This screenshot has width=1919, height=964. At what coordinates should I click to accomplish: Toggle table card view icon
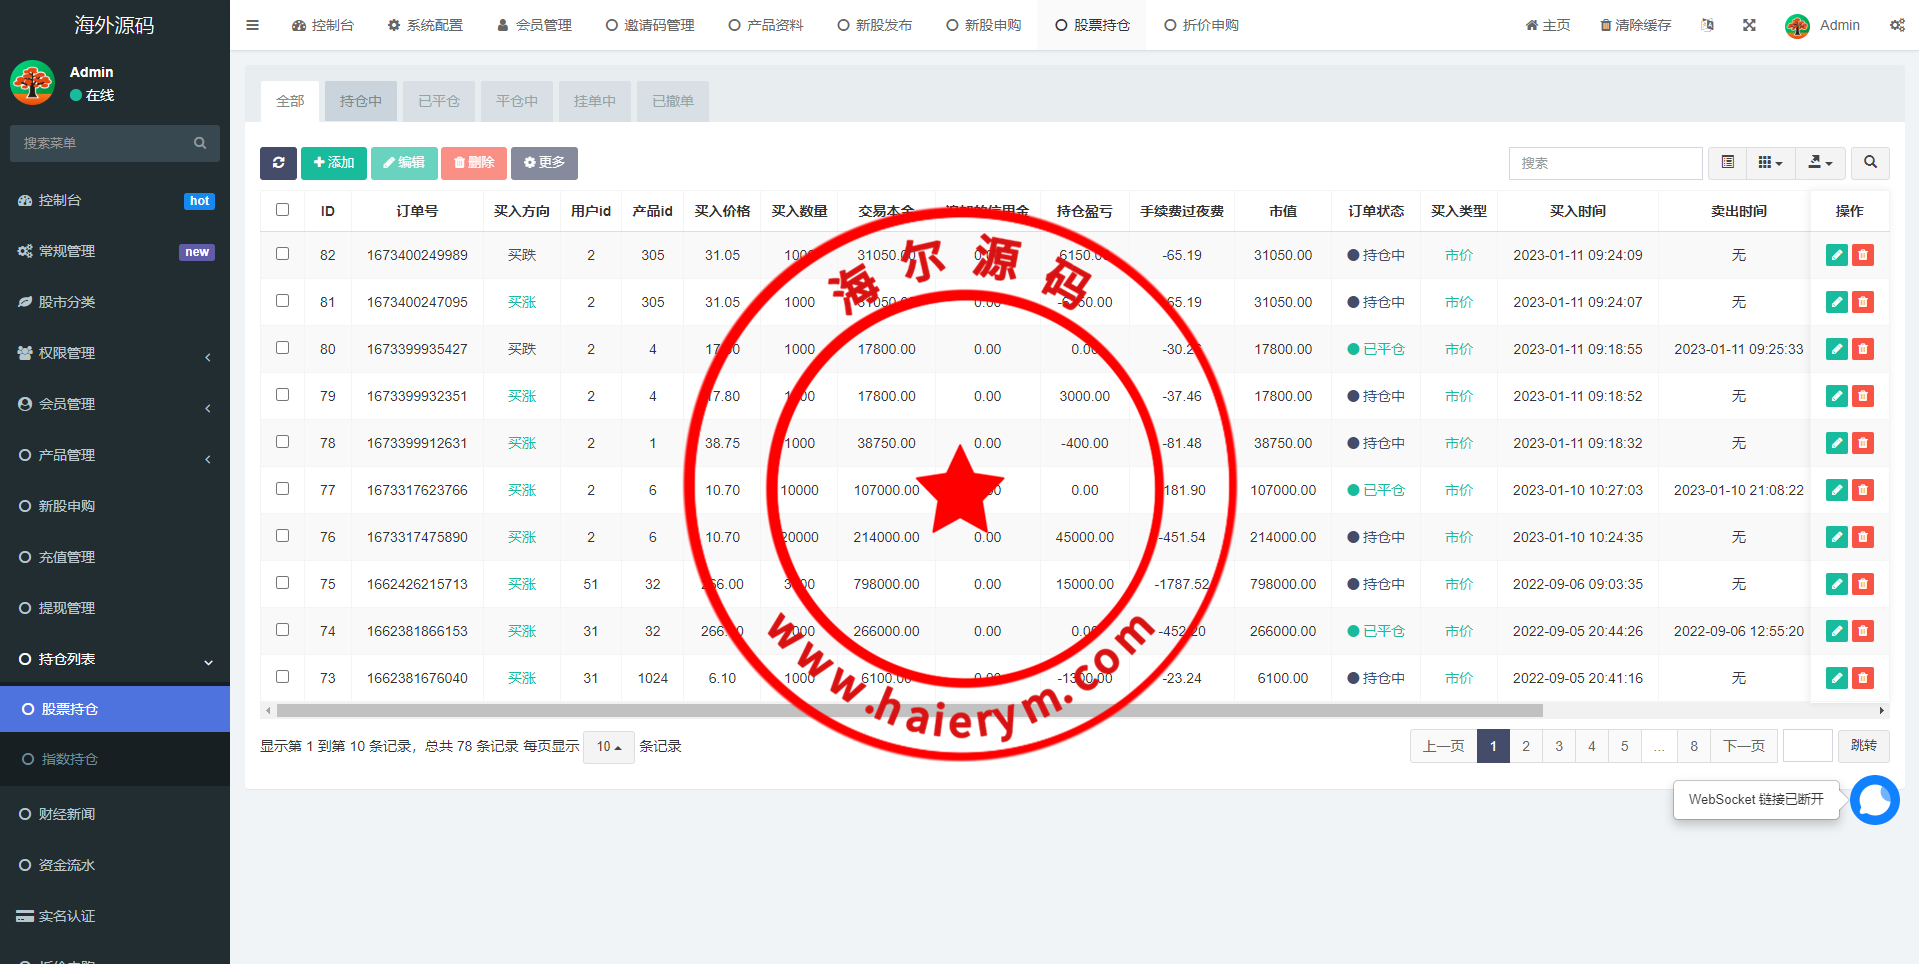(1727, 163)
